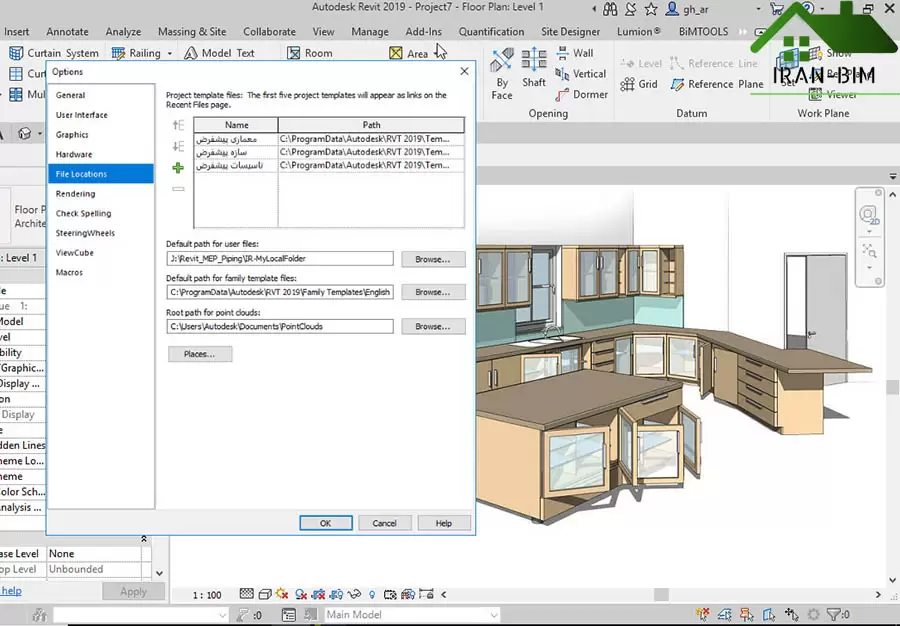Open the Rendering options category
This screenshot has width=900, height=626.
76,194
